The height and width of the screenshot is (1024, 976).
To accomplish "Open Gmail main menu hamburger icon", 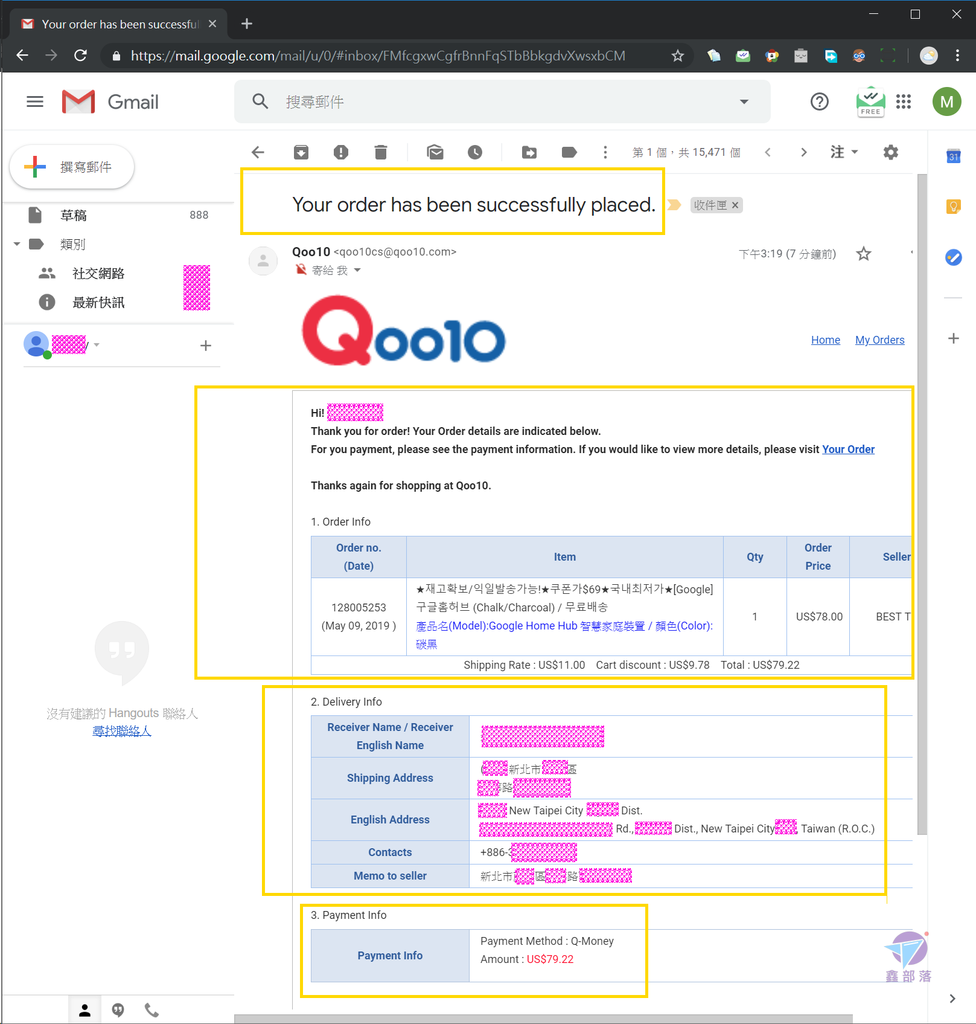I will 35,102.
